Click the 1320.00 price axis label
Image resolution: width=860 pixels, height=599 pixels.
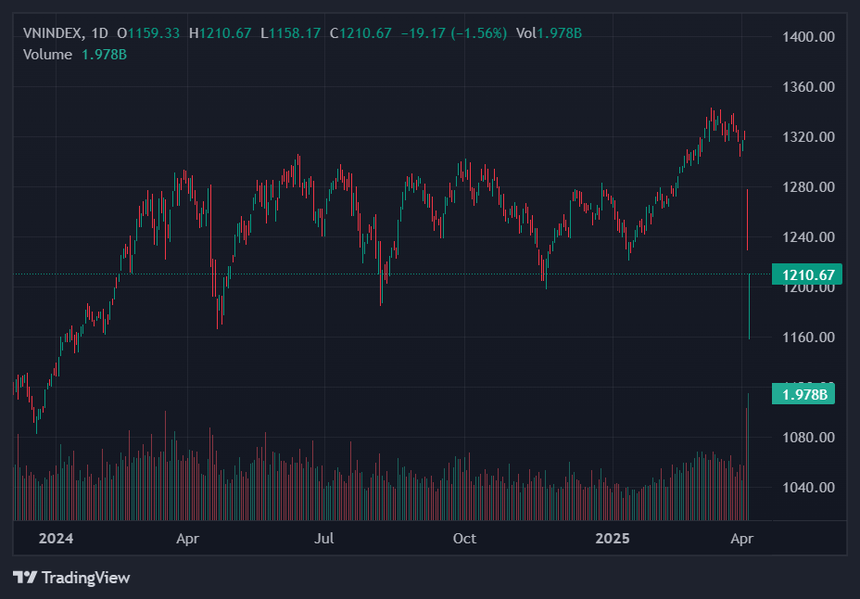pos(809,137)
